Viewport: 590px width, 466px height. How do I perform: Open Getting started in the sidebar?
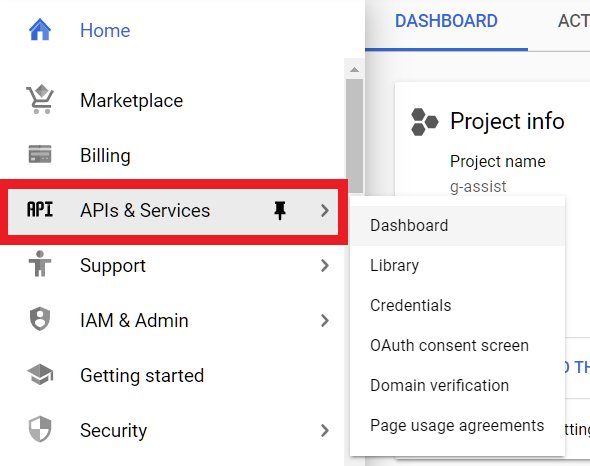[x=142, y=376]
